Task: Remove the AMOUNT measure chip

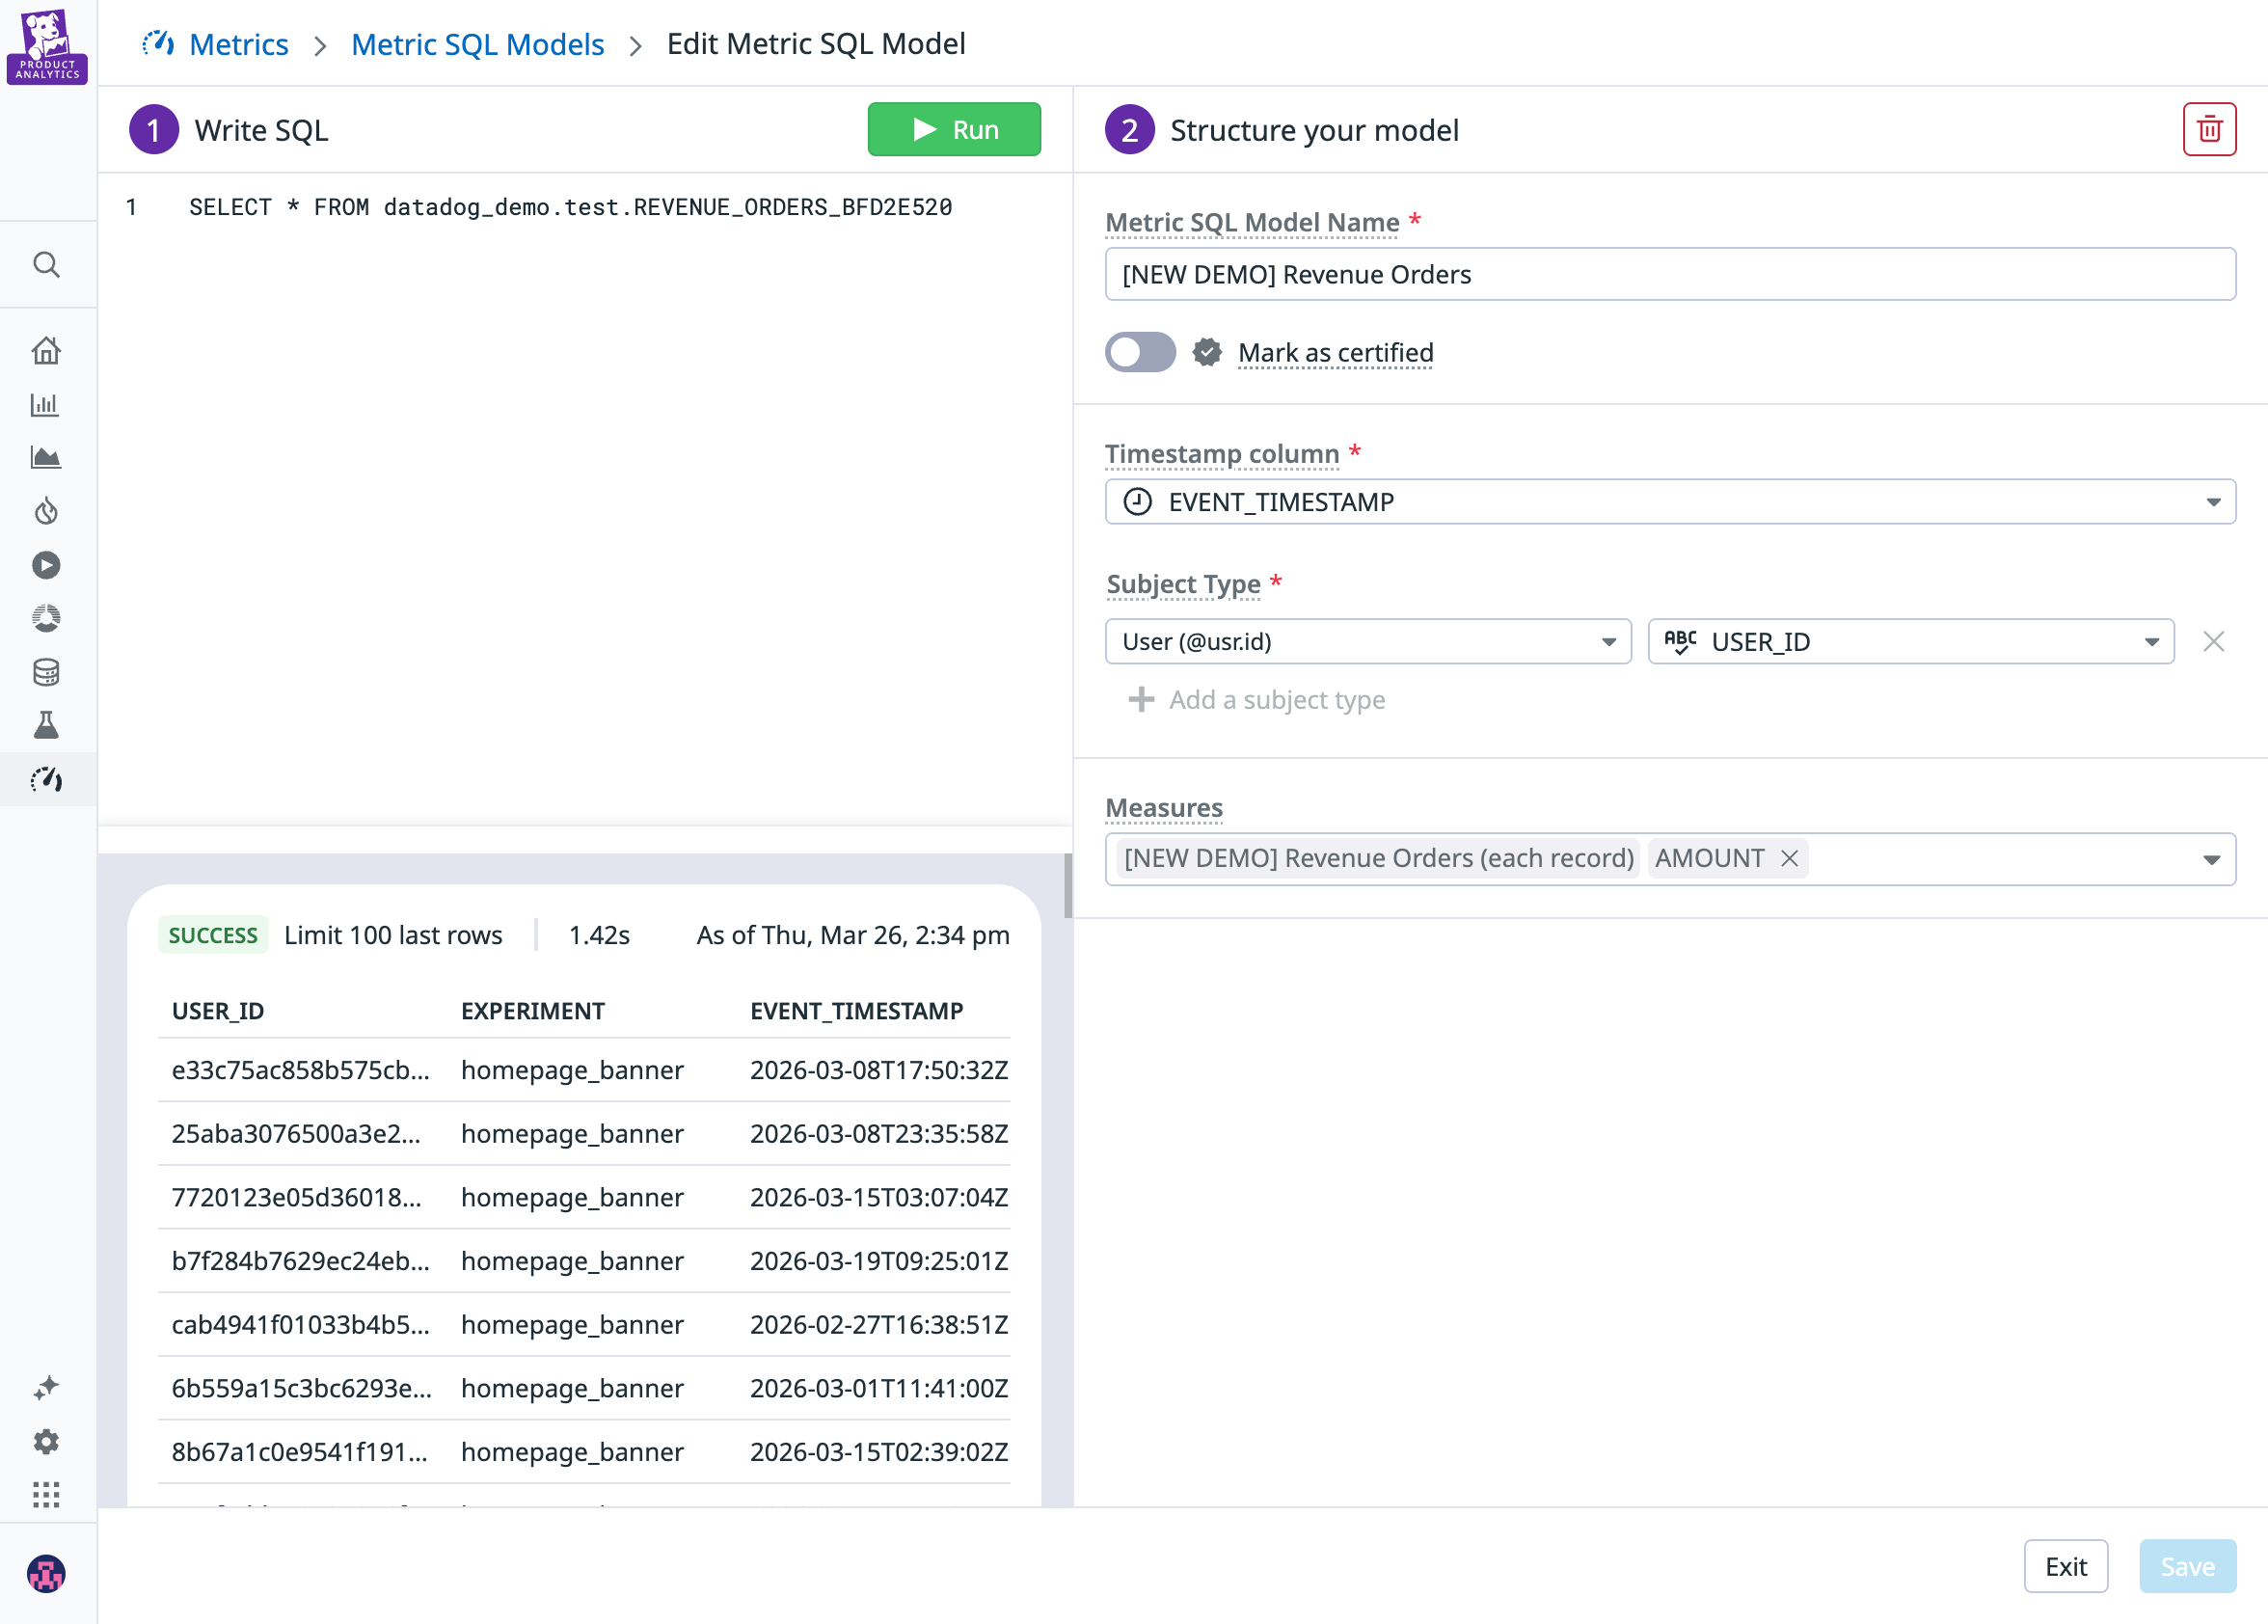Action: (1787, 858)
